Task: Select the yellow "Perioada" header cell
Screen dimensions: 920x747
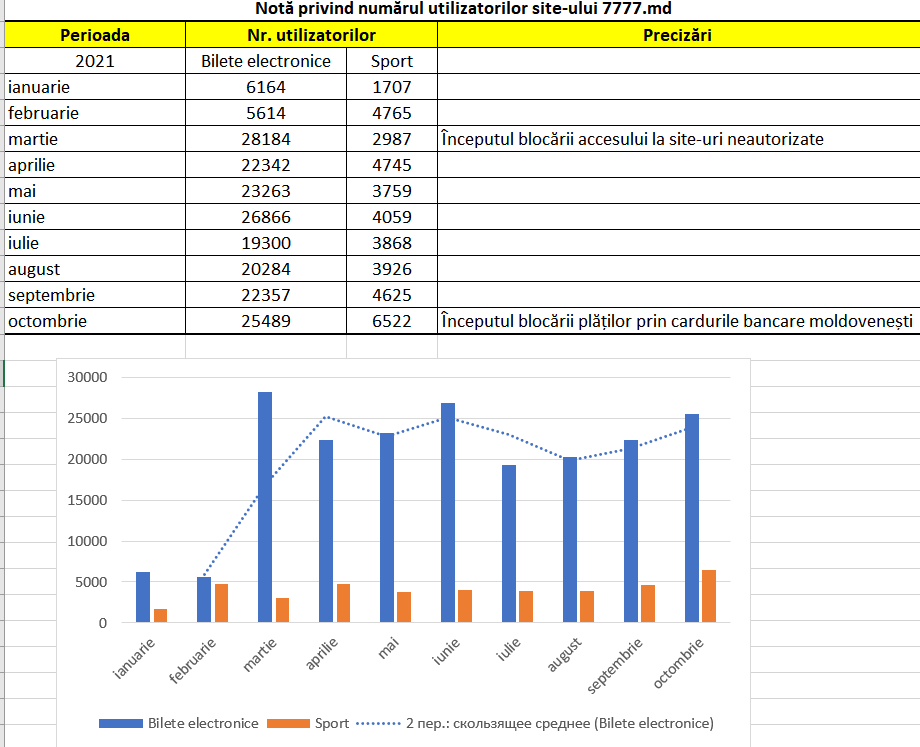Action: [x=95, y=35]
